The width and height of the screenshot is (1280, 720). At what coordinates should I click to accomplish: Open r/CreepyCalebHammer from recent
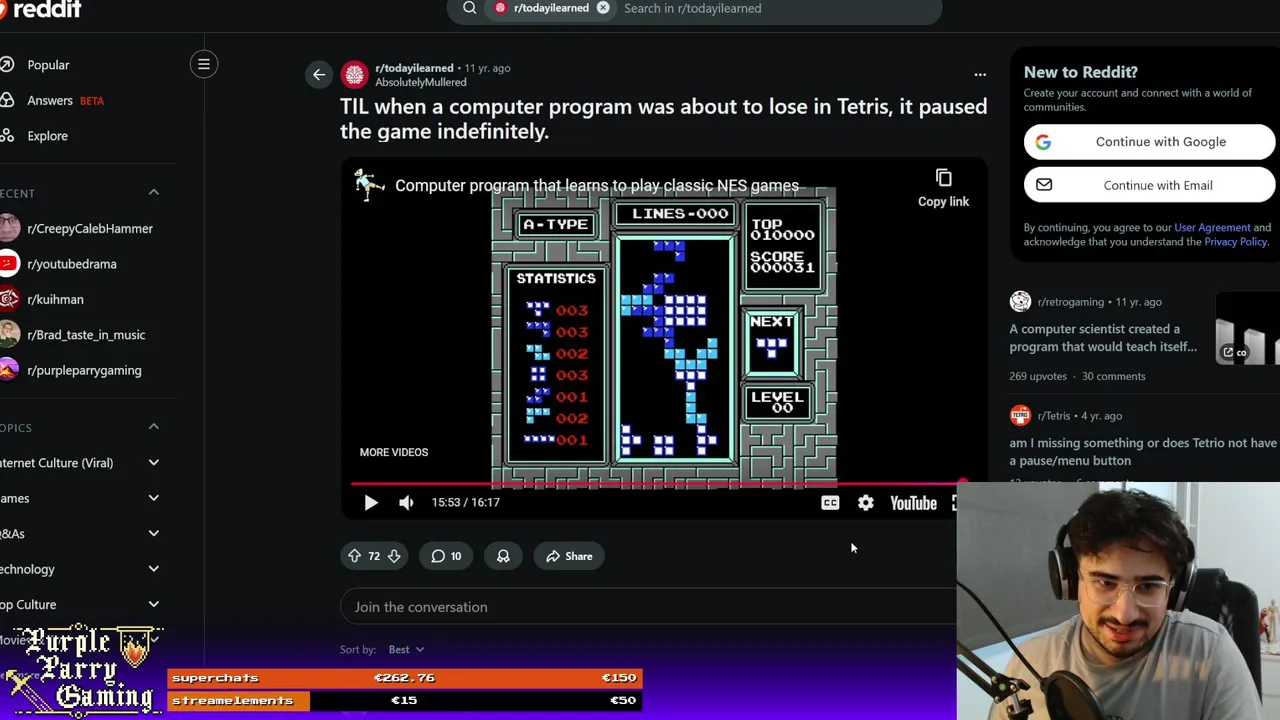pos(88,228)
